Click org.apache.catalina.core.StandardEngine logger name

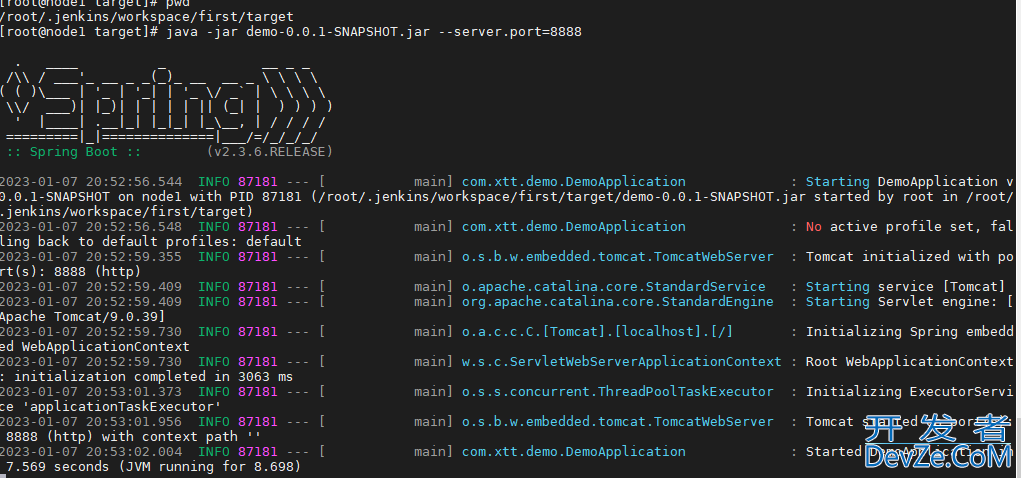618,302
